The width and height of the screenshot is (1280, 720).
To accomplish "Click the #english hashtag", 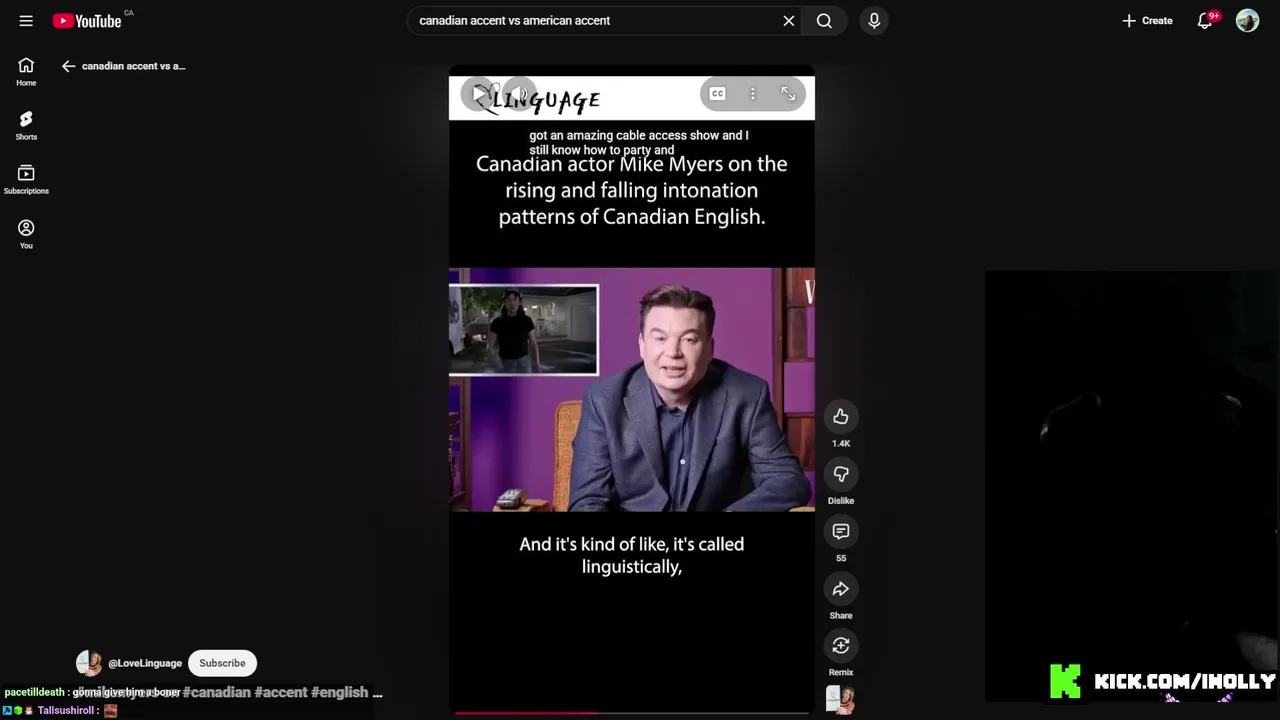I will coord(339,692).
